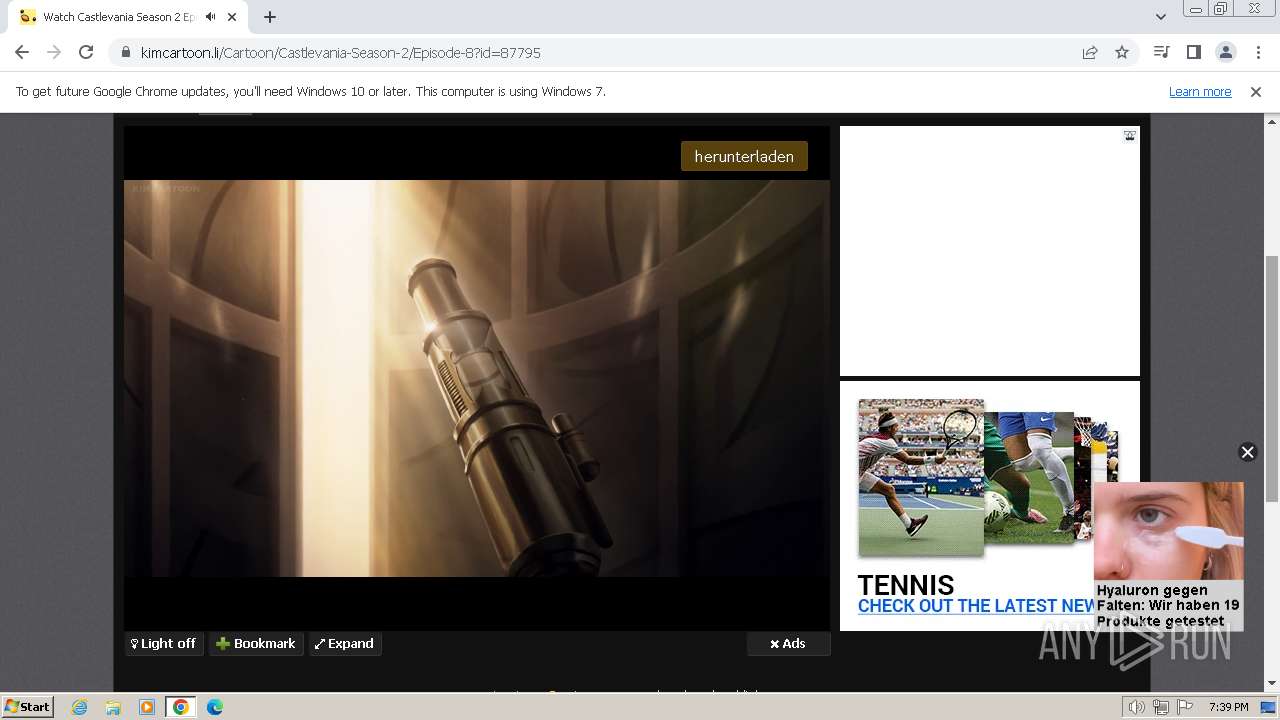Click ad info icon on top banner
1280x720 pixels.
click(x=1129, y=135)
